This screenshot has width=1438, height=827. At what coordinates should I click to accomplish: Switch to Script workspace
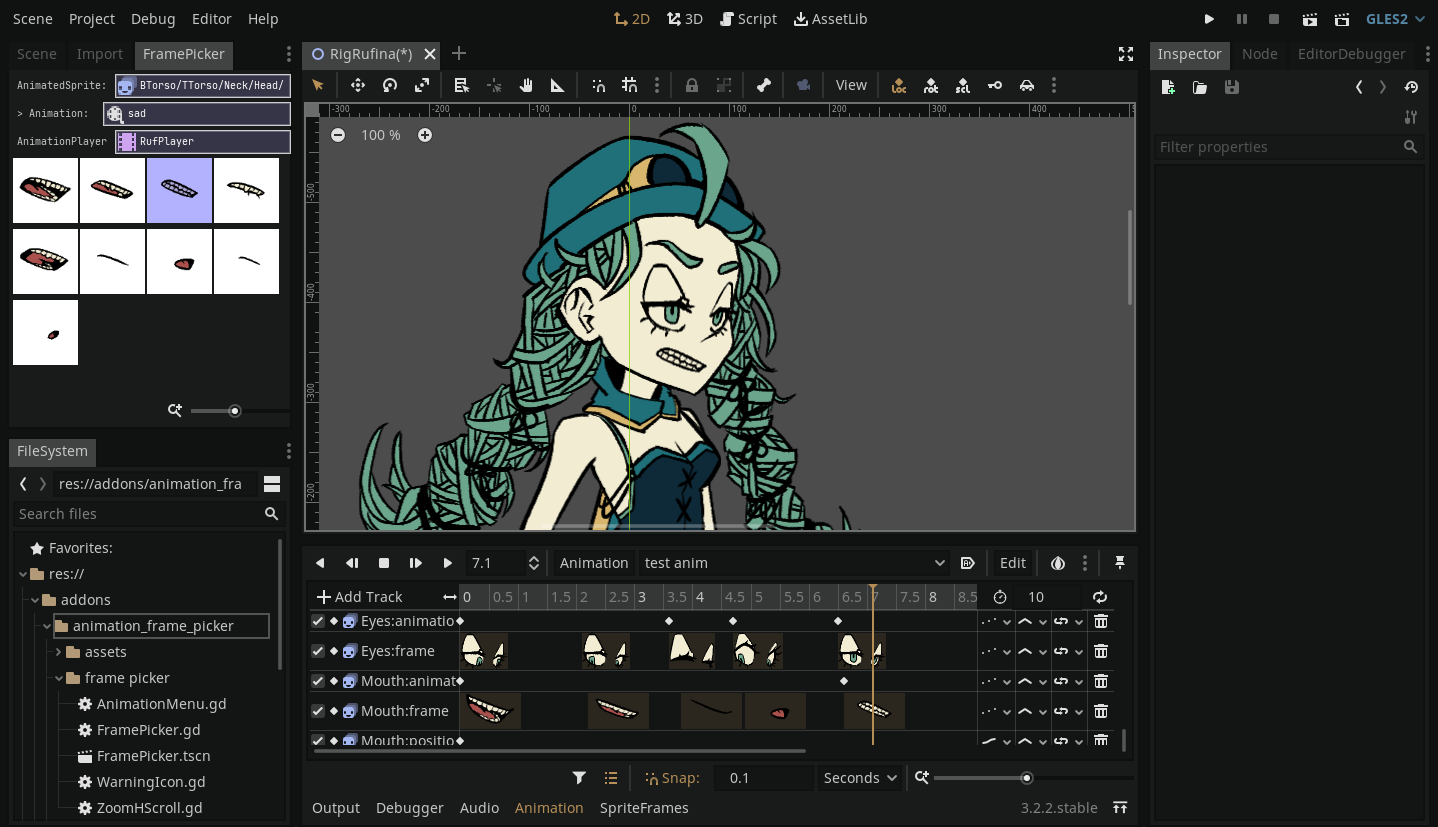coord(748,19)
